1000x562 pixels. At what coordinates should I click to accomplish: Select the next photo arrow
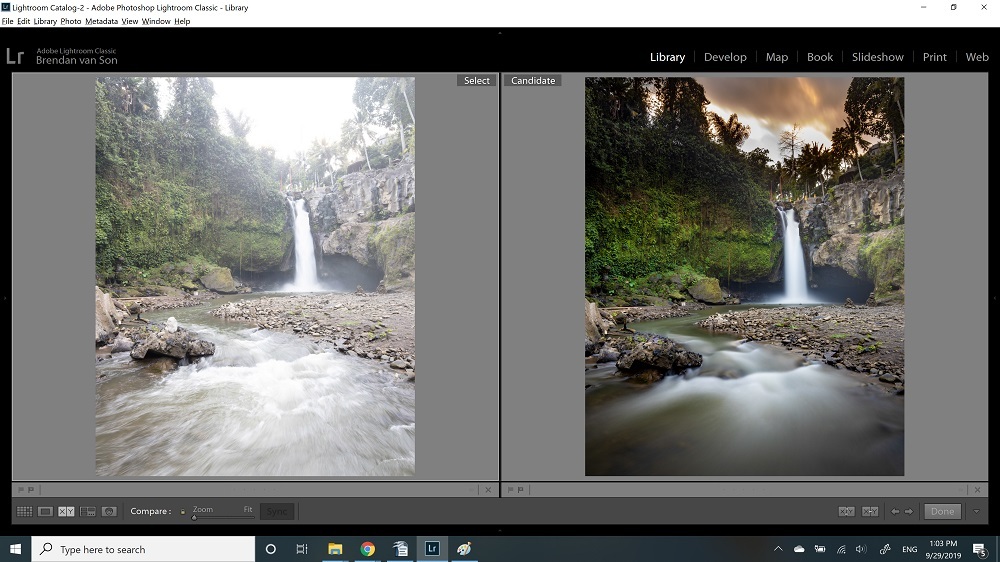tap(909, 511)
